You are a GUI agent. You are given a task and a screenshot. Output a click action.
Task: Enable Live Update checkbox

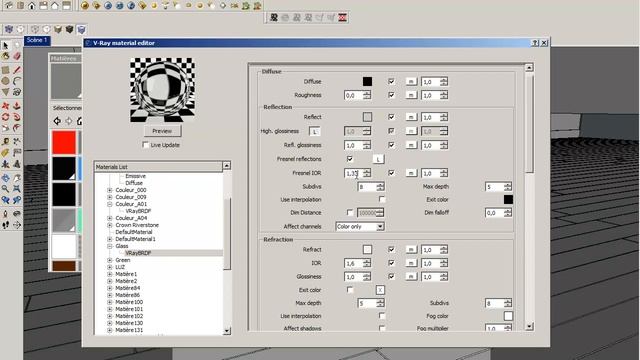point(145,145)
